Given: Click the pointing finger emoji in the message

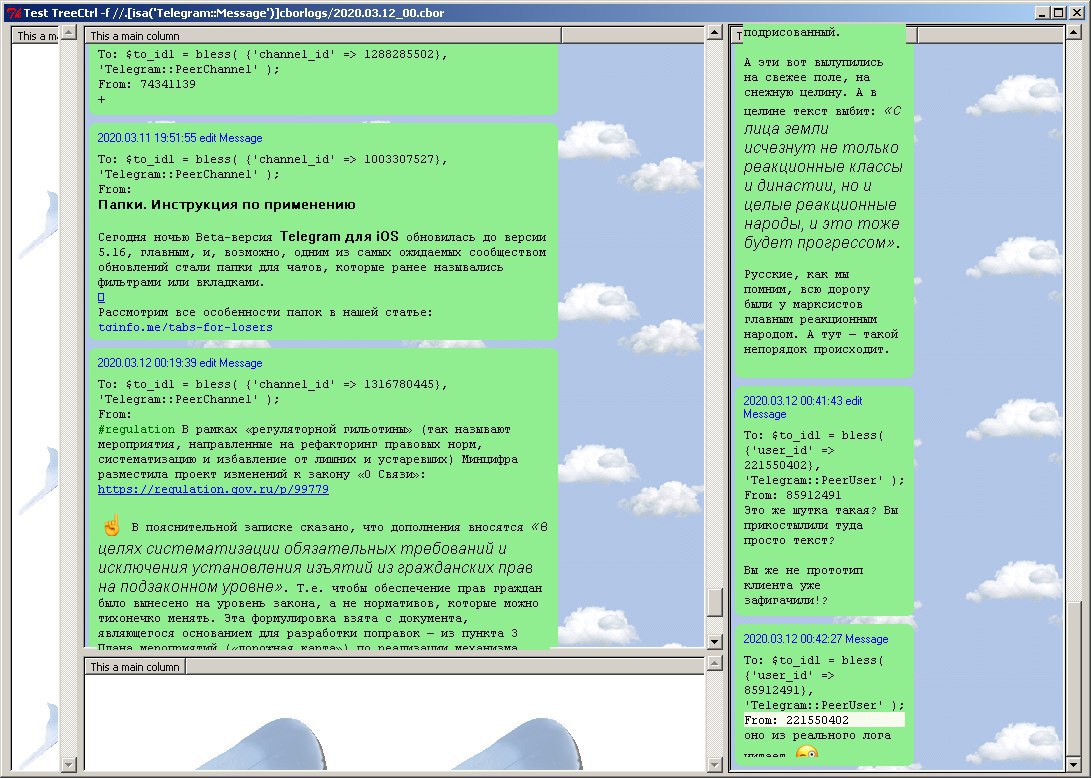Looking at the screenshot, I should coord(111,525).
